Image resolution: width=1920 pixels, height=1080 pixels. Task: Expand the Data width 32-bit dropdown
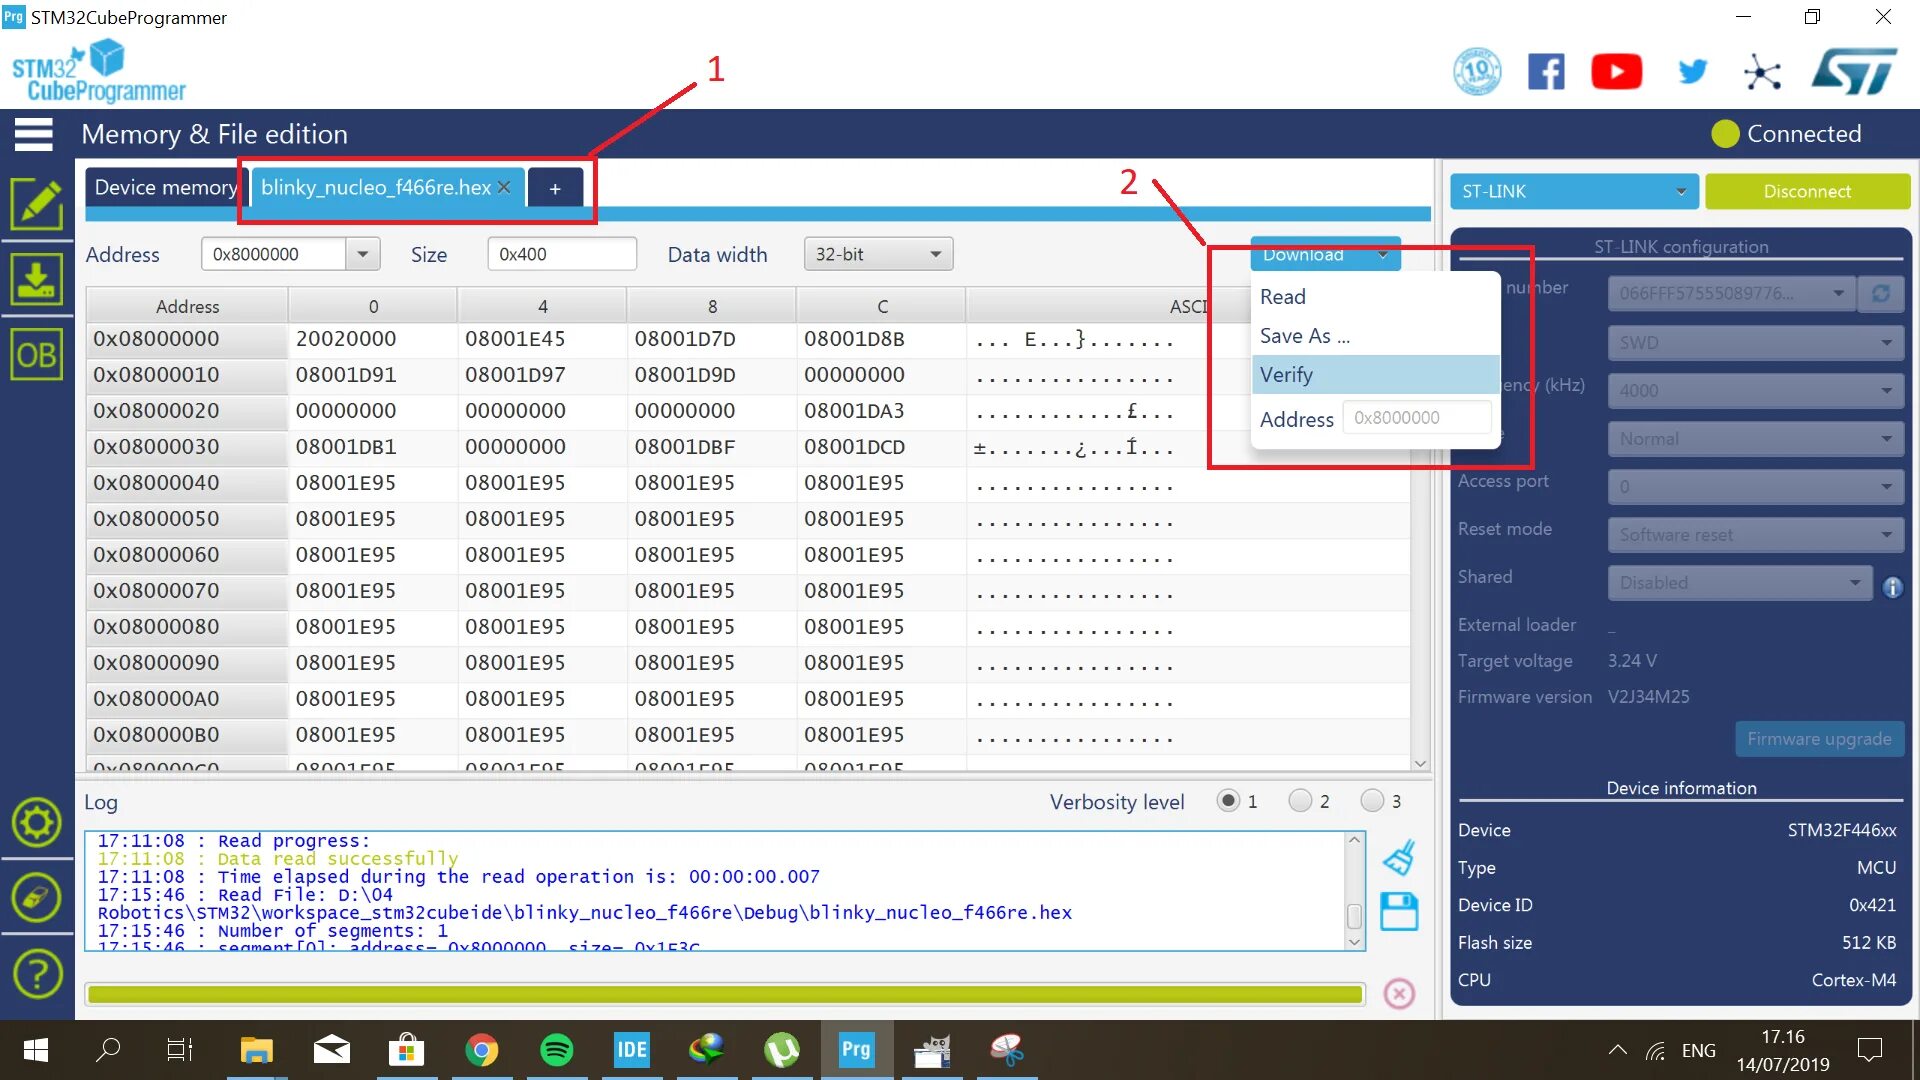(878, 254)
